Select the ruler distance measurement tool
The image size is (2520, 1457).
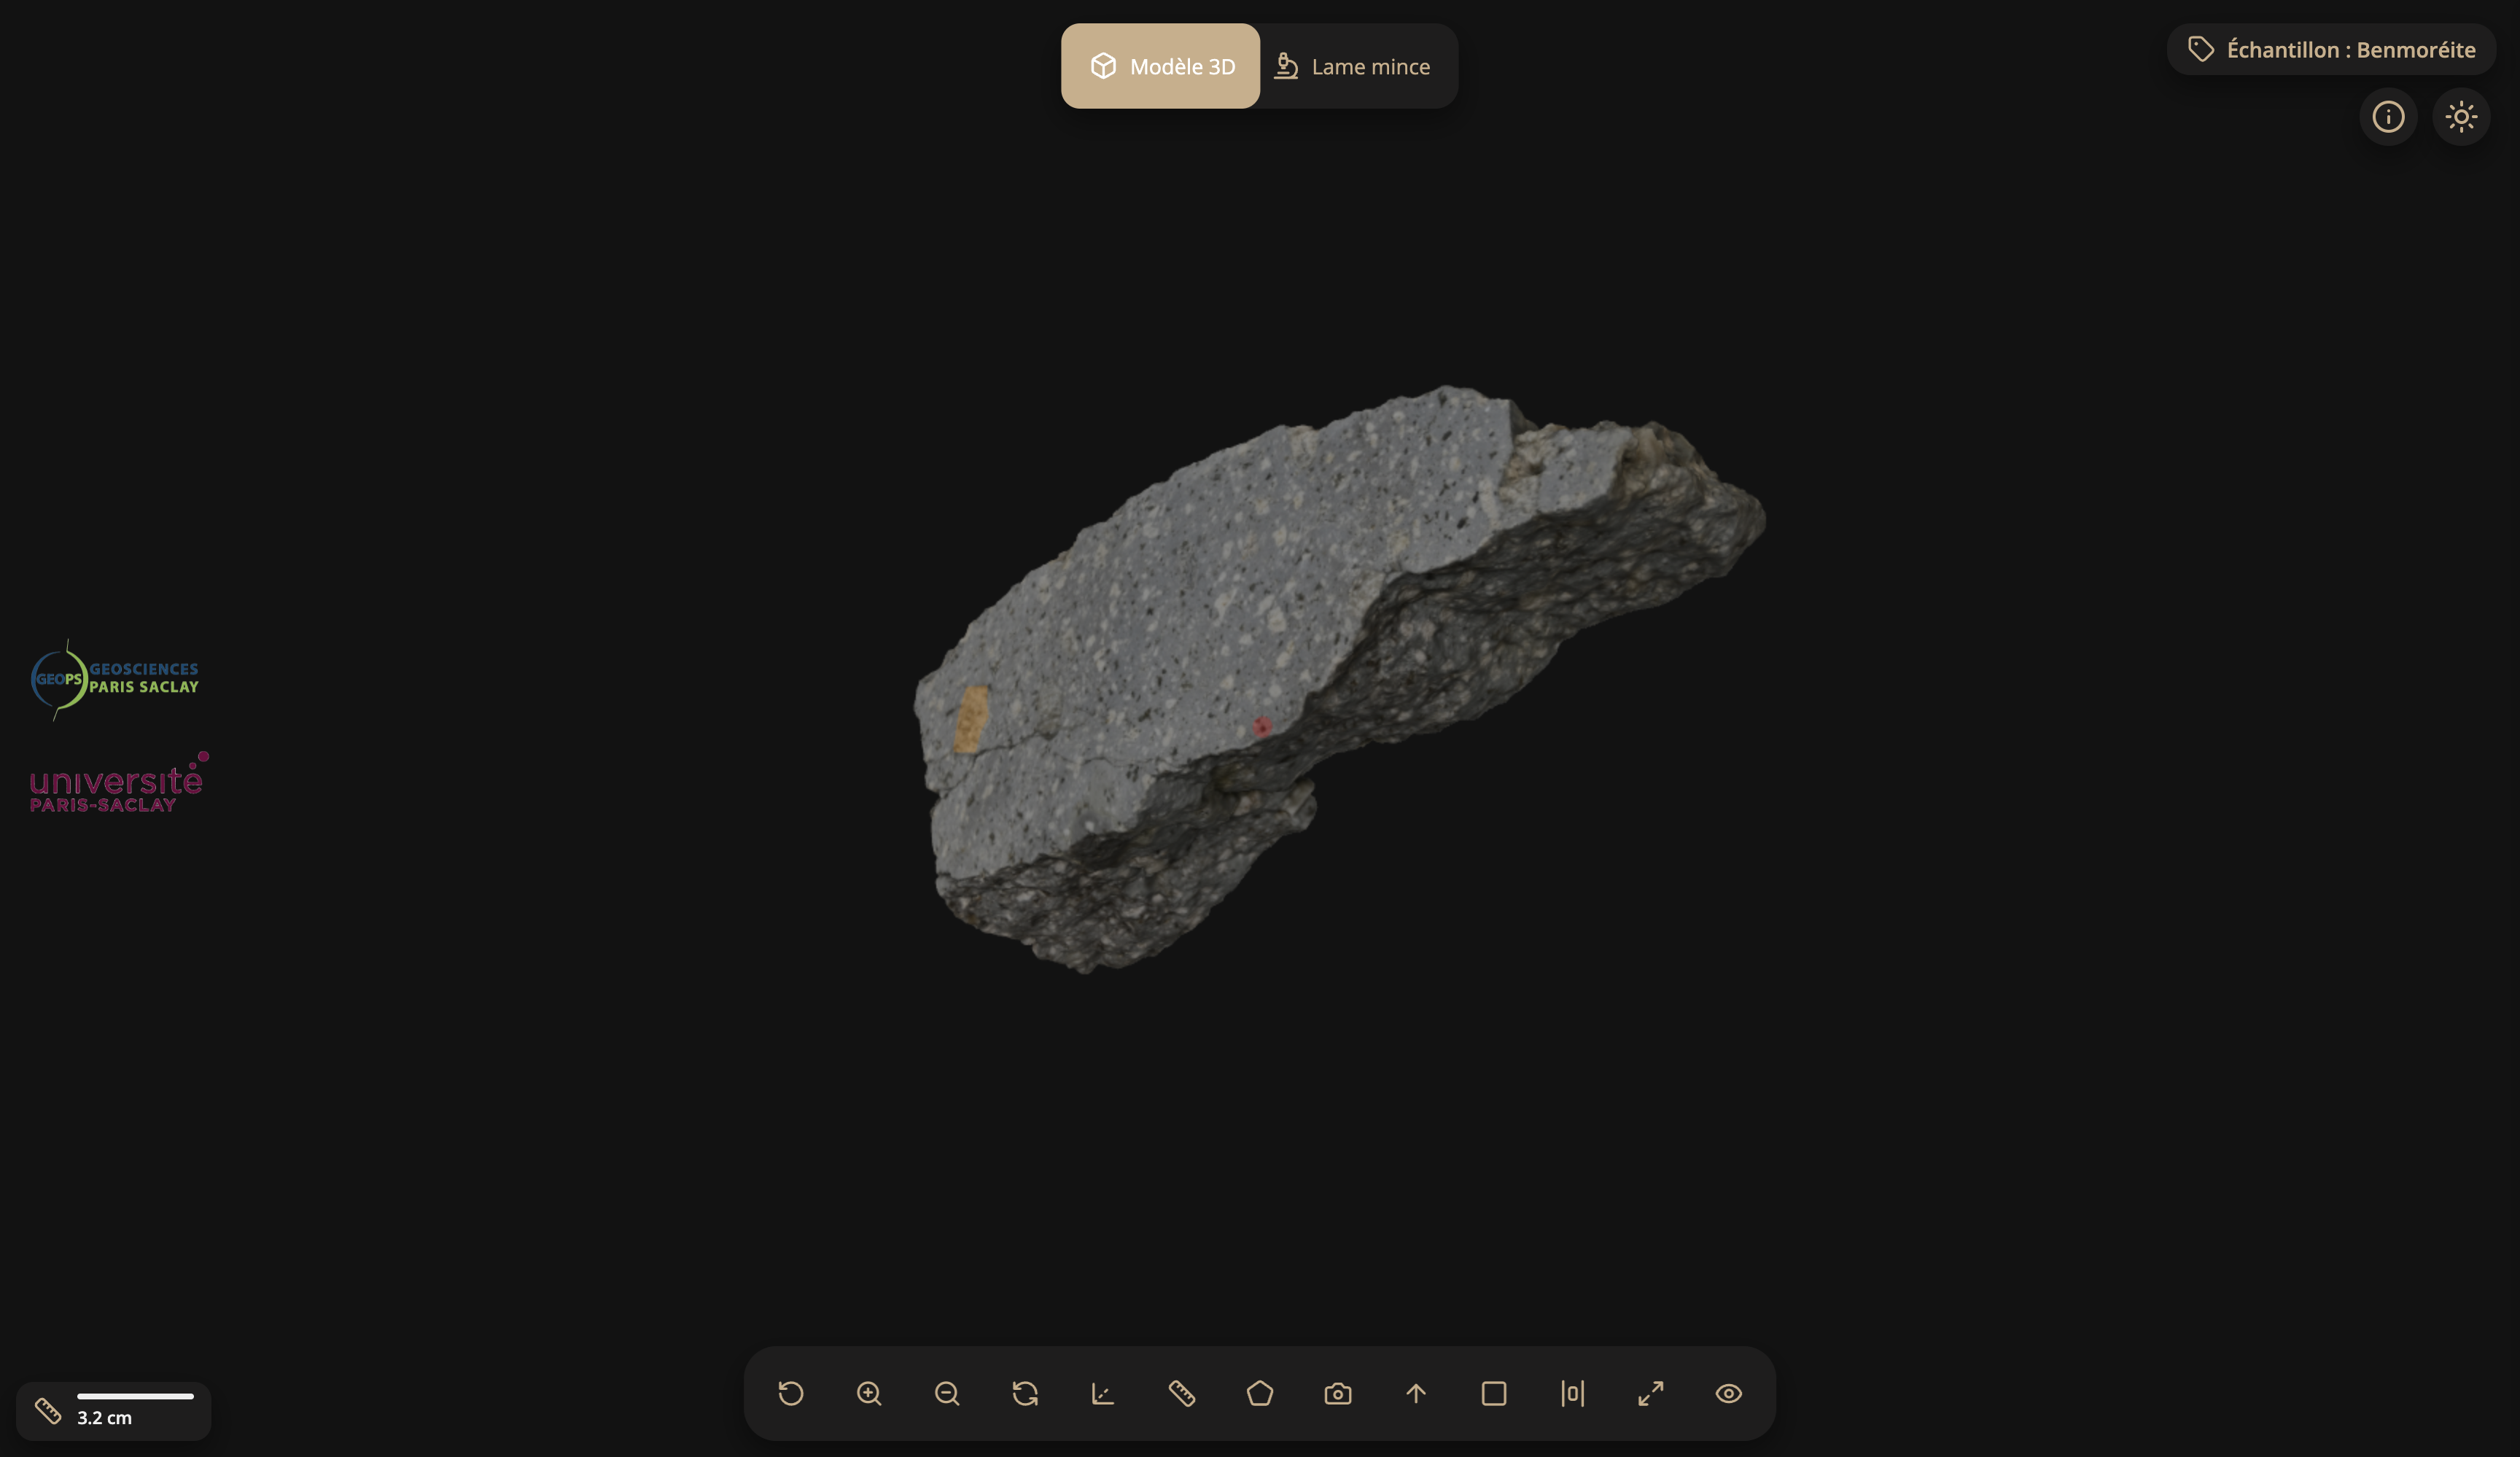1181,1393
